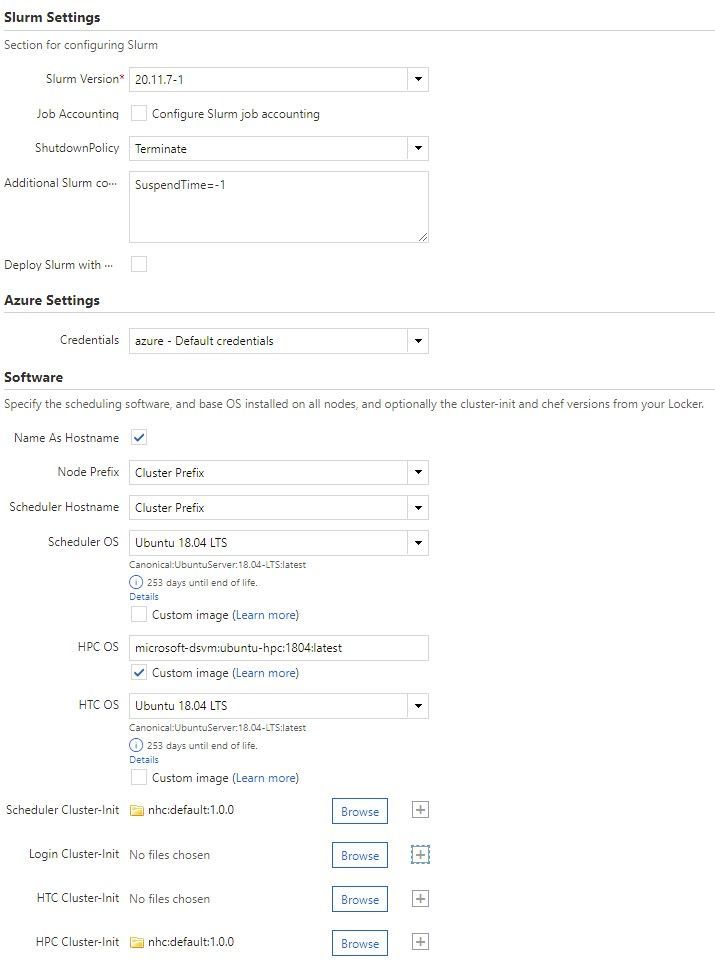The image size is (715, 970).
Task: Enable Custom image for Scheduler OS
Action: pyautogui.click(x=140, y=615)
